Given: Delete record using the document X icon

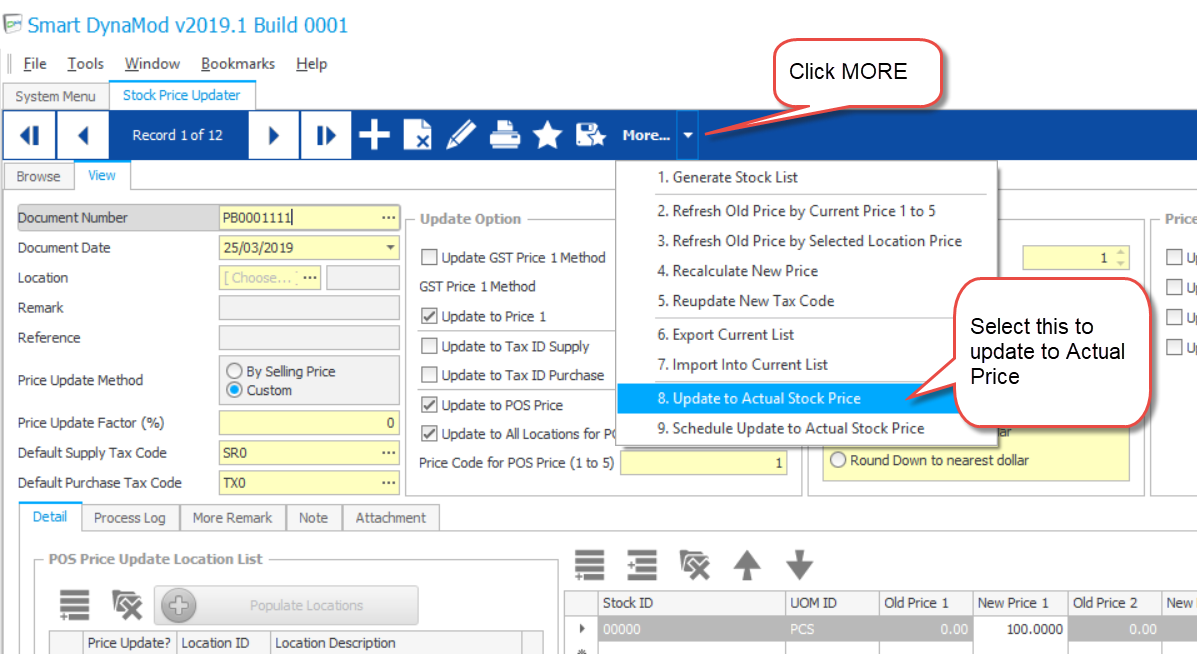Looking at the screenshot, I should pos(418,135).
